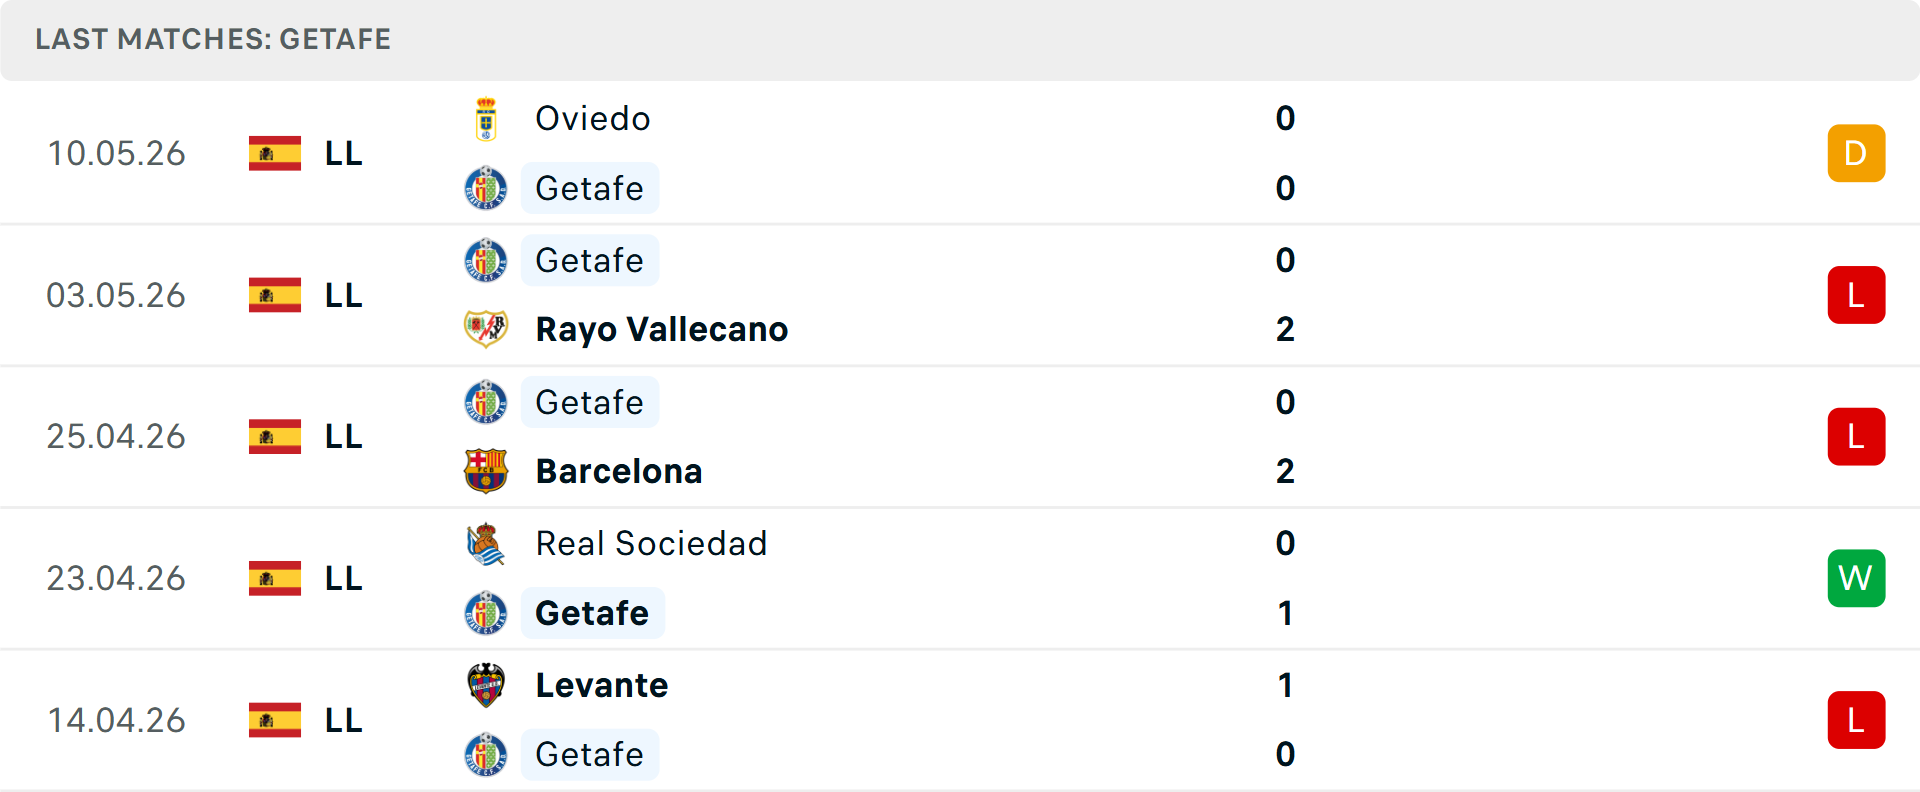Click the orange D draw badge

point(1856,153)
